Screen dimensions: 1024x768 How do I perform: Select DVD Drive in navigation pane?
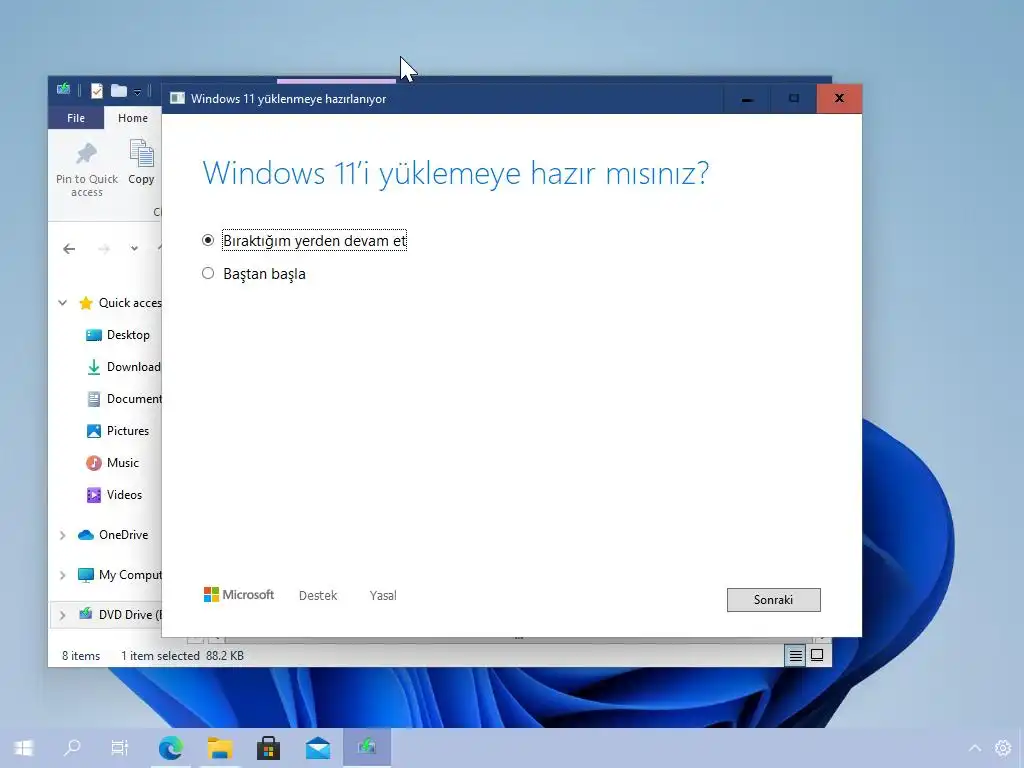pyautogui.click(x=119, y=615)
